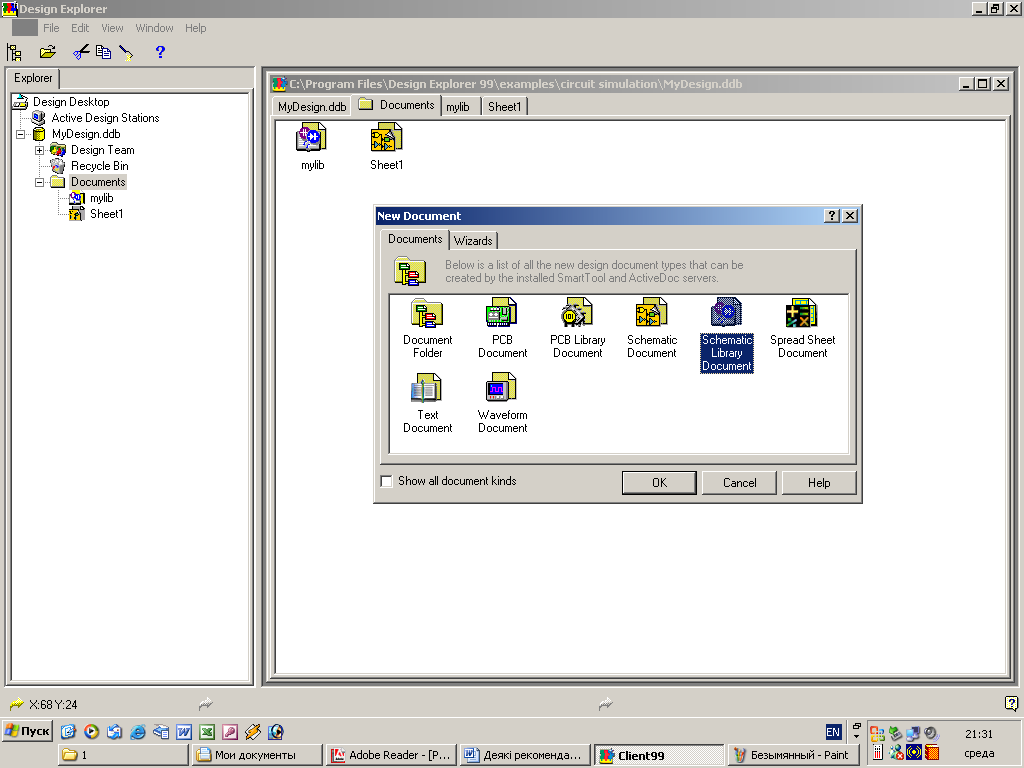Open the Windows Start button Пуск

click(27, 731)
